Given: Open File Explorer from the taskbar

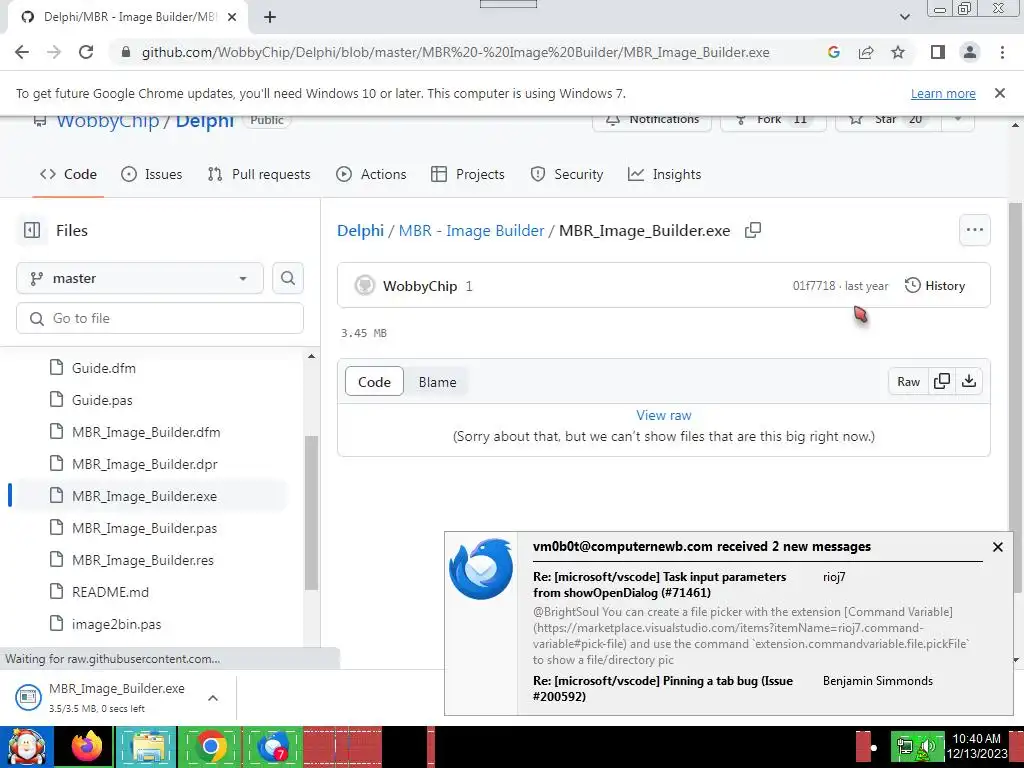Looking at the screenshot, I should 148,747.
